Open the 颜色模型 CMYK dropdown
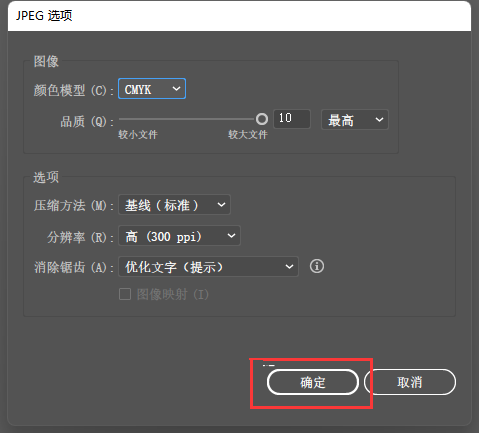The height and width of the screenshot is (433, 479). tap(152, 89)
